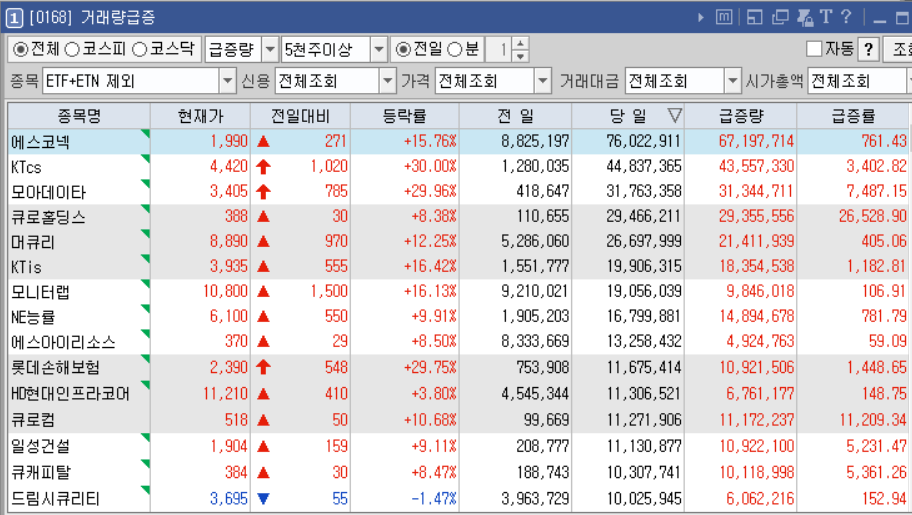
Task: Click 머큐리 surge volume 21,411,939
Action: pyautogui.click(x=756, y=241)
